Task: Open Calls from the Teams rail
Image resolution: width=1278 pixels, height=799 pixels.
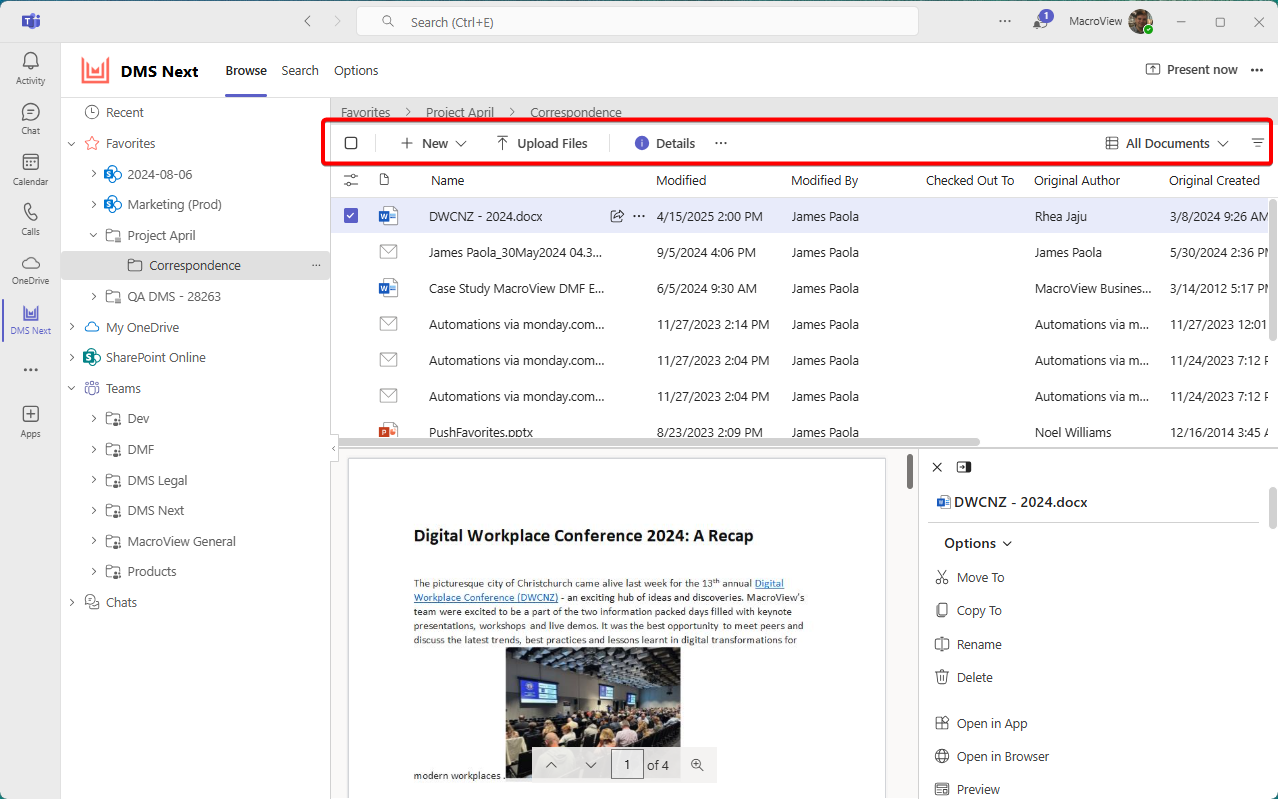Action: [30, 219]
